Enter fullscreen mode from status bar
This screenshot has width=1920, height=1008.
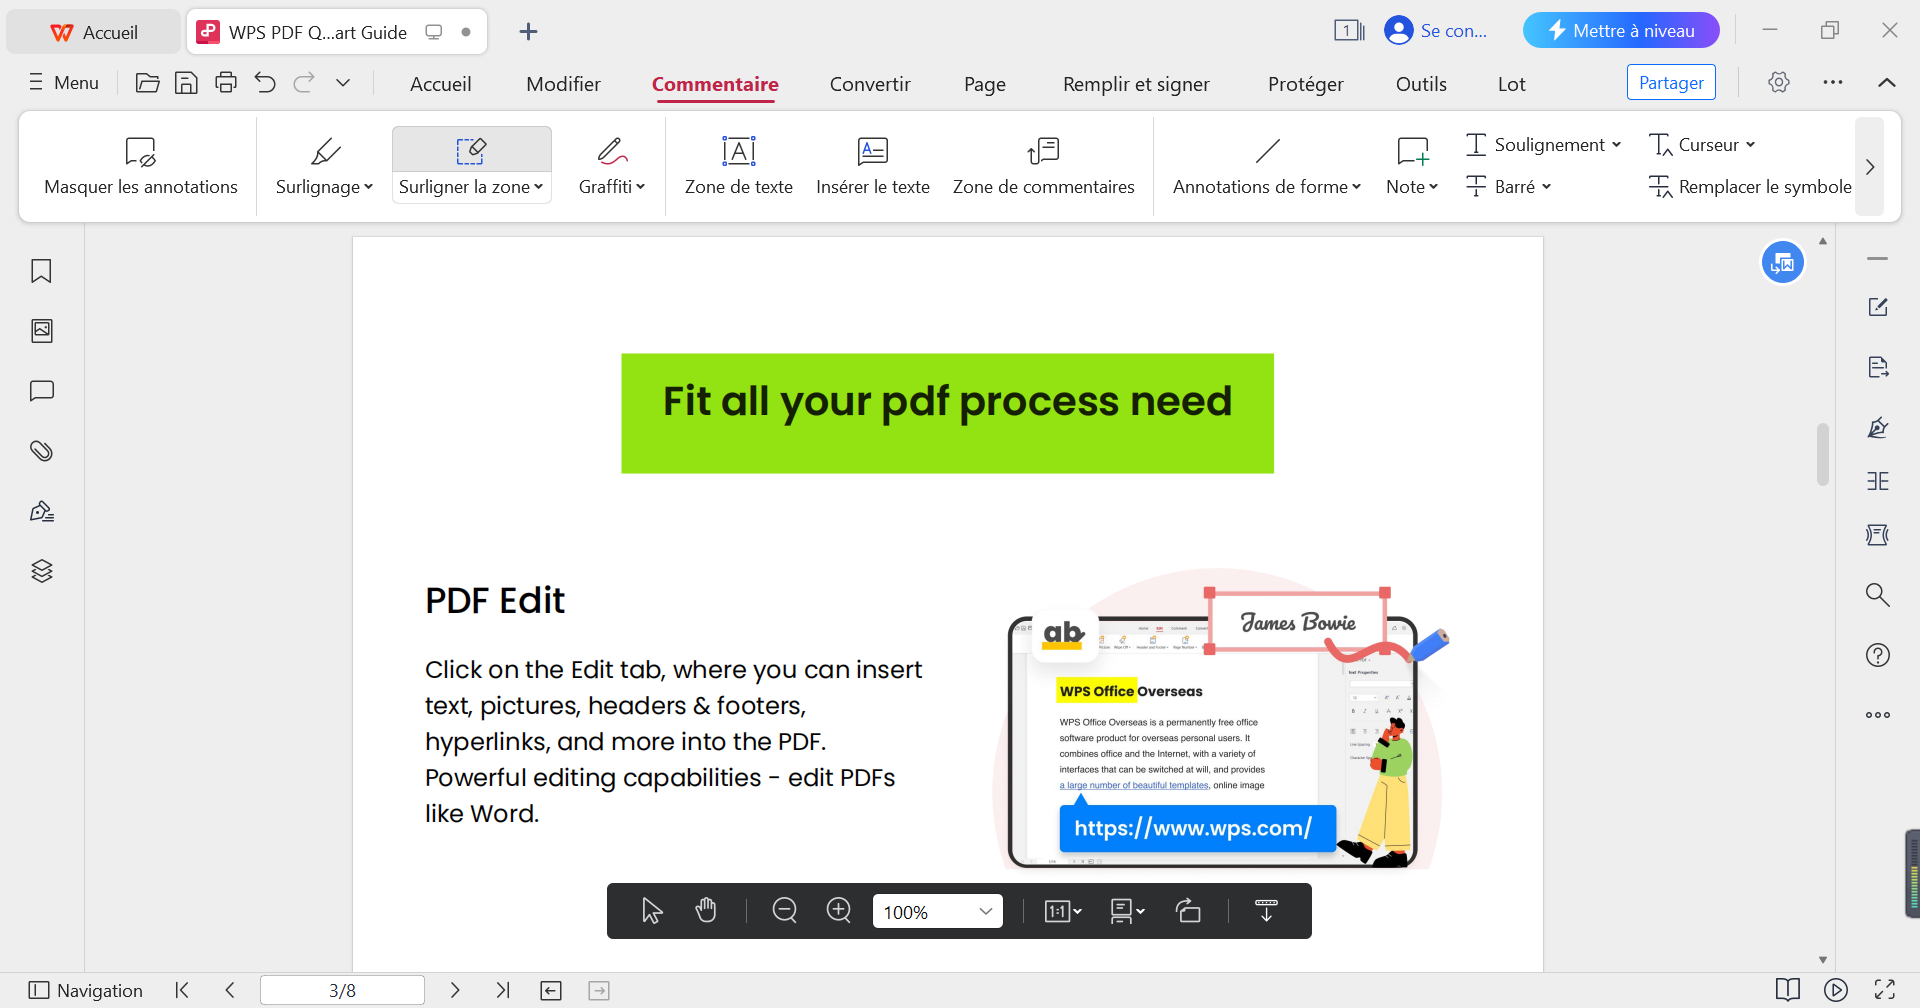[x=1885, y=990]
